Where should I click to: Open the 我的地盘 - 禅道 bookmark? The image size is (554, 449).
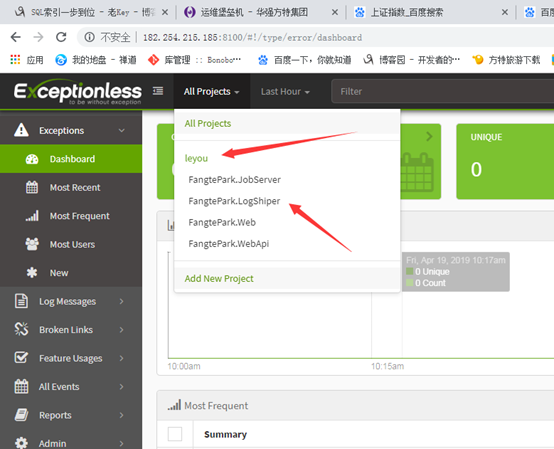[96, 60]
